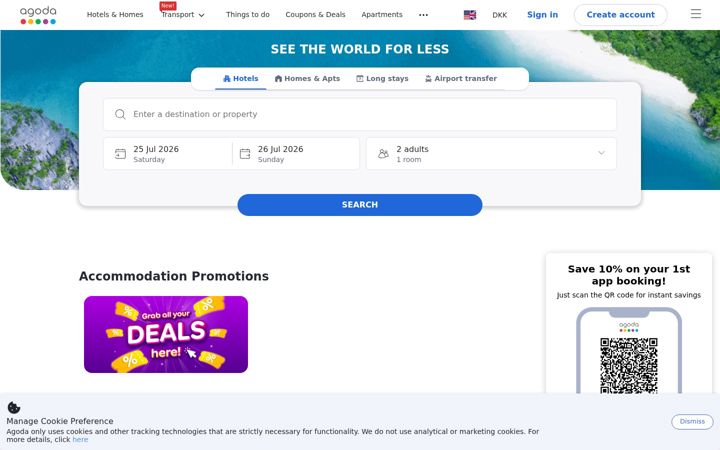The image size is (720, 450).
Task: Click the check-out calendar icon
Action: (245, 154)
